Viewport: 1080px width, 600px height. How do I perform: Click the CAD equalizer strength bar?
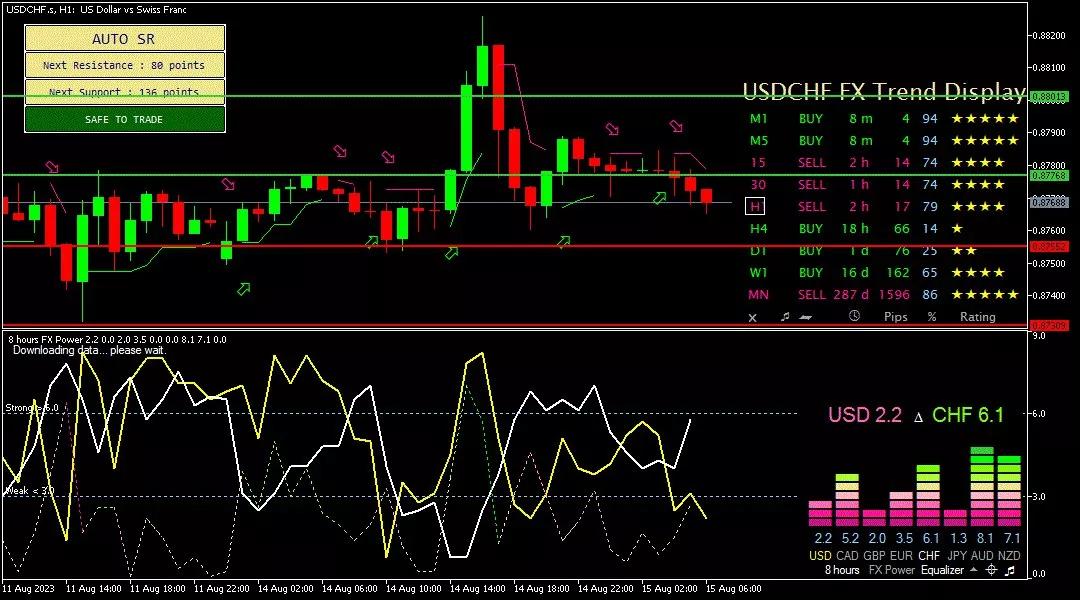point(847,500)
